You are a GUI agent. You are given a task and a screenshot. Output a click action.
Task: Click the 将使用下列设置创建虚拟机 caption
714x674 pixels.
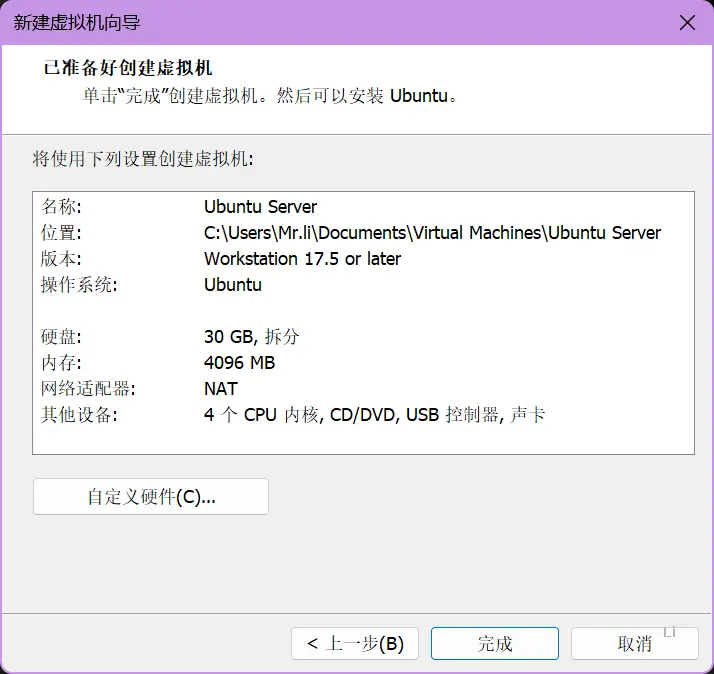click(143, 159)
